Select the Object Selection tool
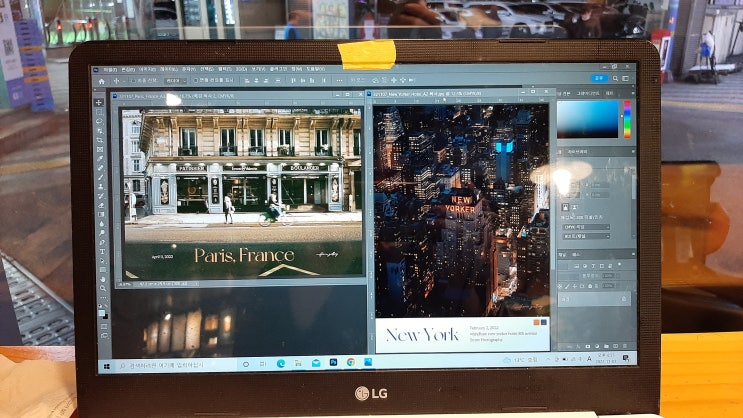Image resolution: width=743 pixels, height=418 pixels. point(100,131)
